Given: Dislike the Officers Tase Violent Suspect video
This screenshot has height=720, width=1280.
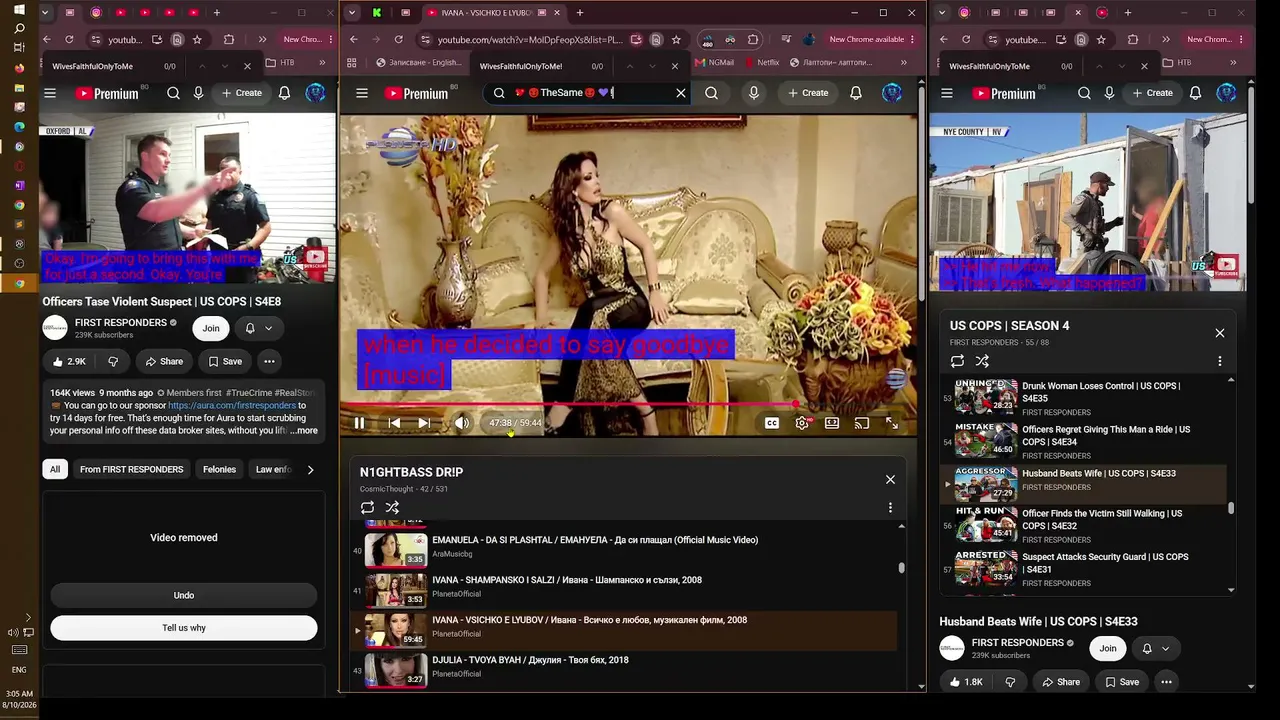Looking at the screenshot, I should 112,361.
